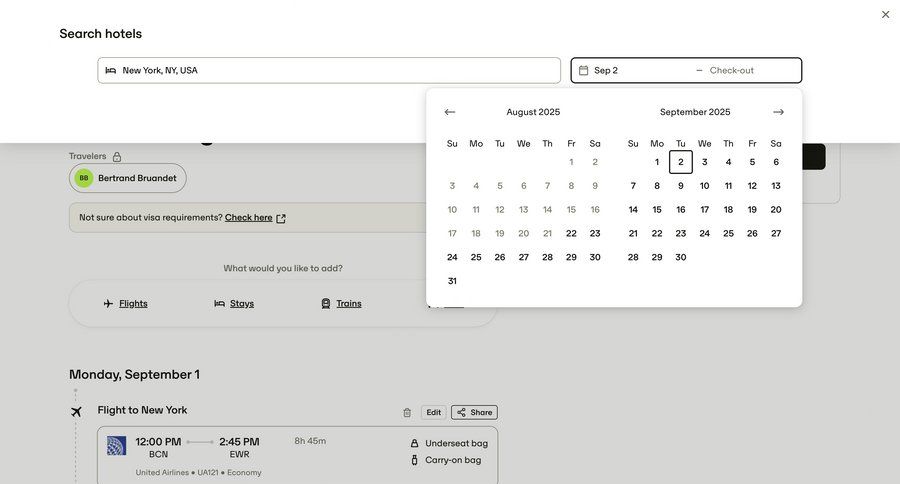The height and width of the screenshot is (484, 900).
Task: Click the Monday, September 1 heading
Action: click(134, 374)
